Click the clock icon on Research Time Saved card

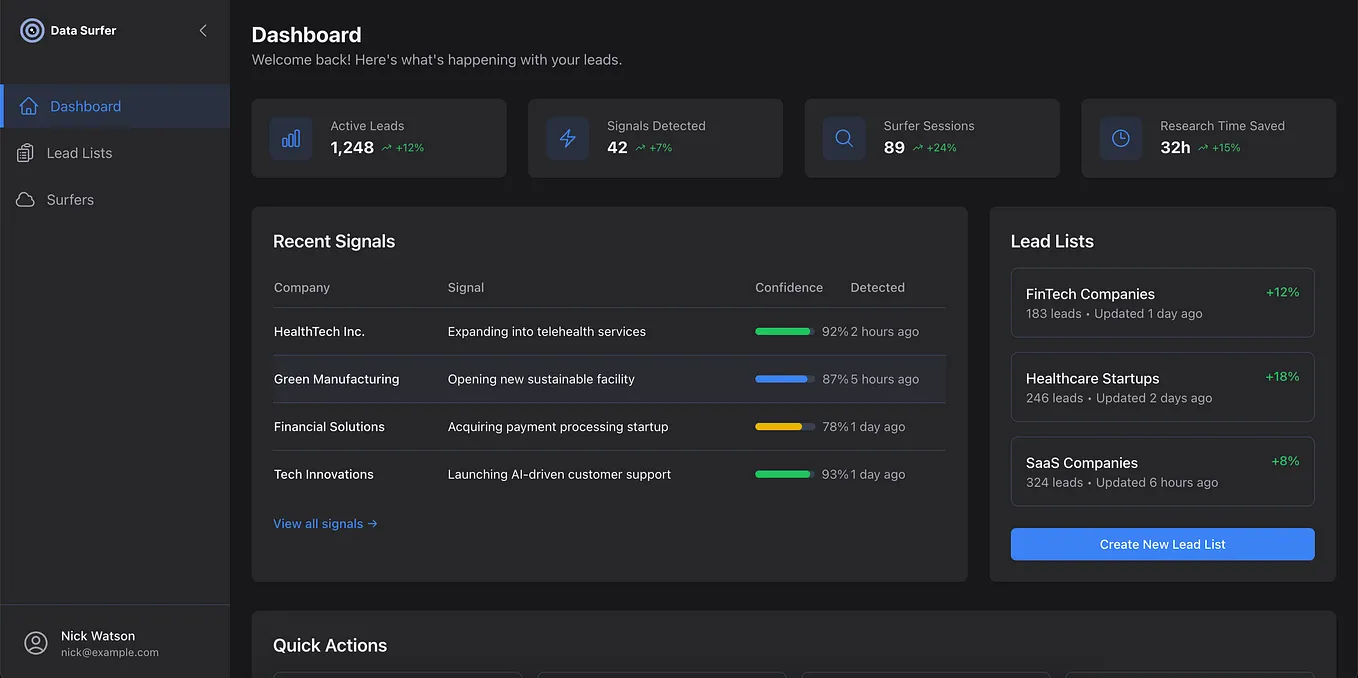click(1120, 138)
